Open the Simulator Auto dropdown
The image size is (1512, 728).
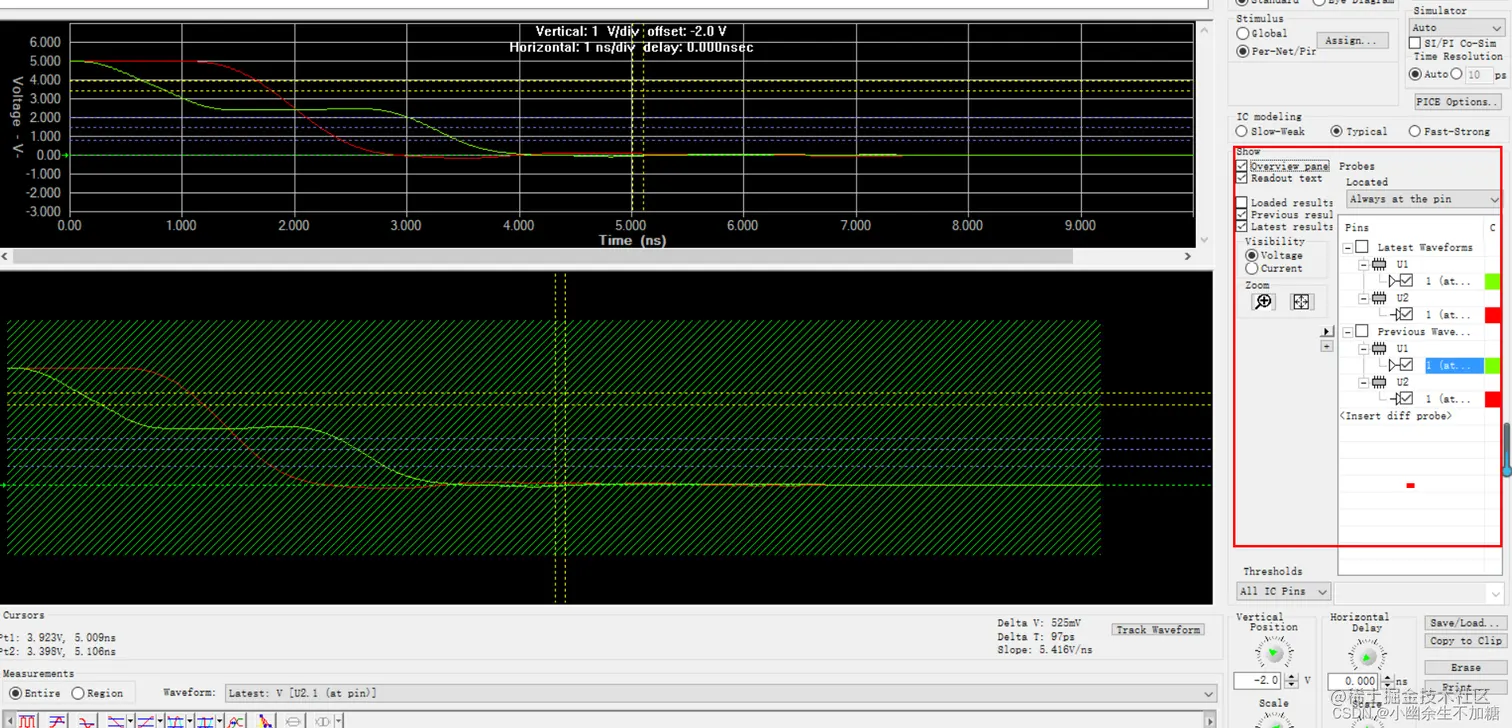pos(1456,27)
